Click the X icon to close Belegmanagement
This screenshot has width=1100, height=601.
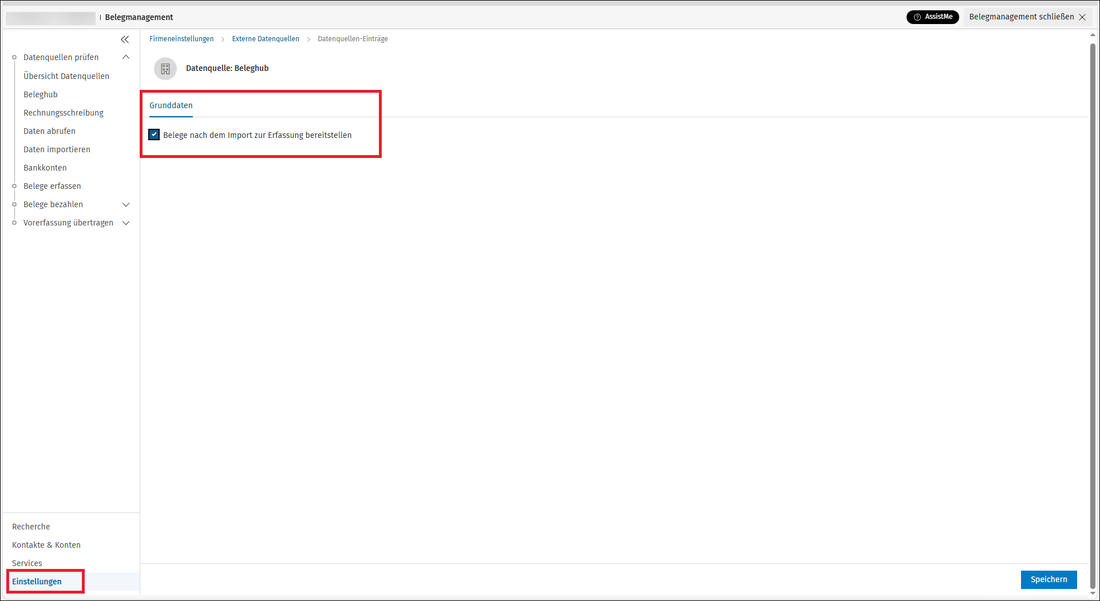point(1082,17)
